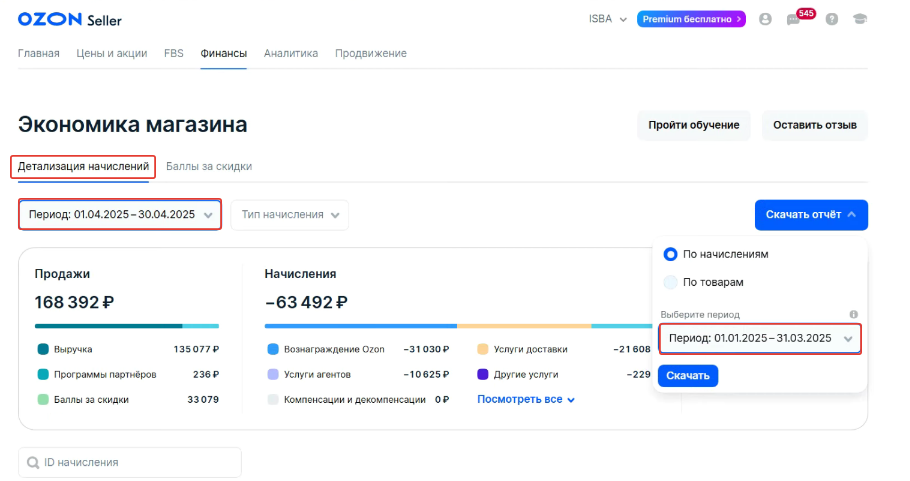Open the Финансы menu item
The height and width of the screenshot is (481, 910).
(x=223, y=53)
